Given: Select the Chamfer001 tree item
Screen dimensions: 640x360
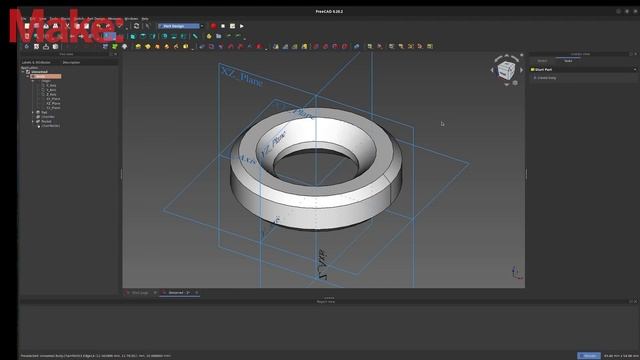Looking at the screenshot, I should pyautogui.click(x=51, y=126).
